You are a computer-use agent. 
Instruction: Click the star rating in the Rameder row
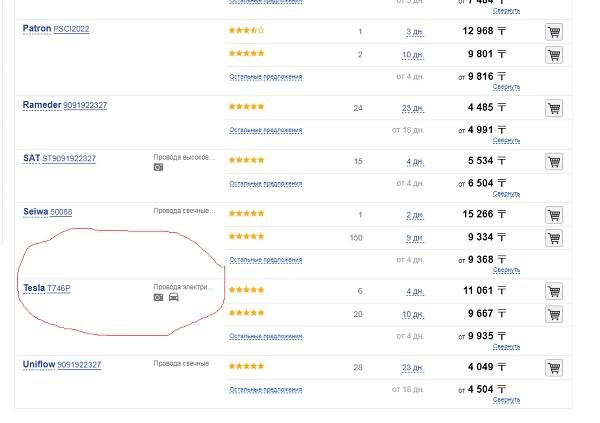point(246,106)
